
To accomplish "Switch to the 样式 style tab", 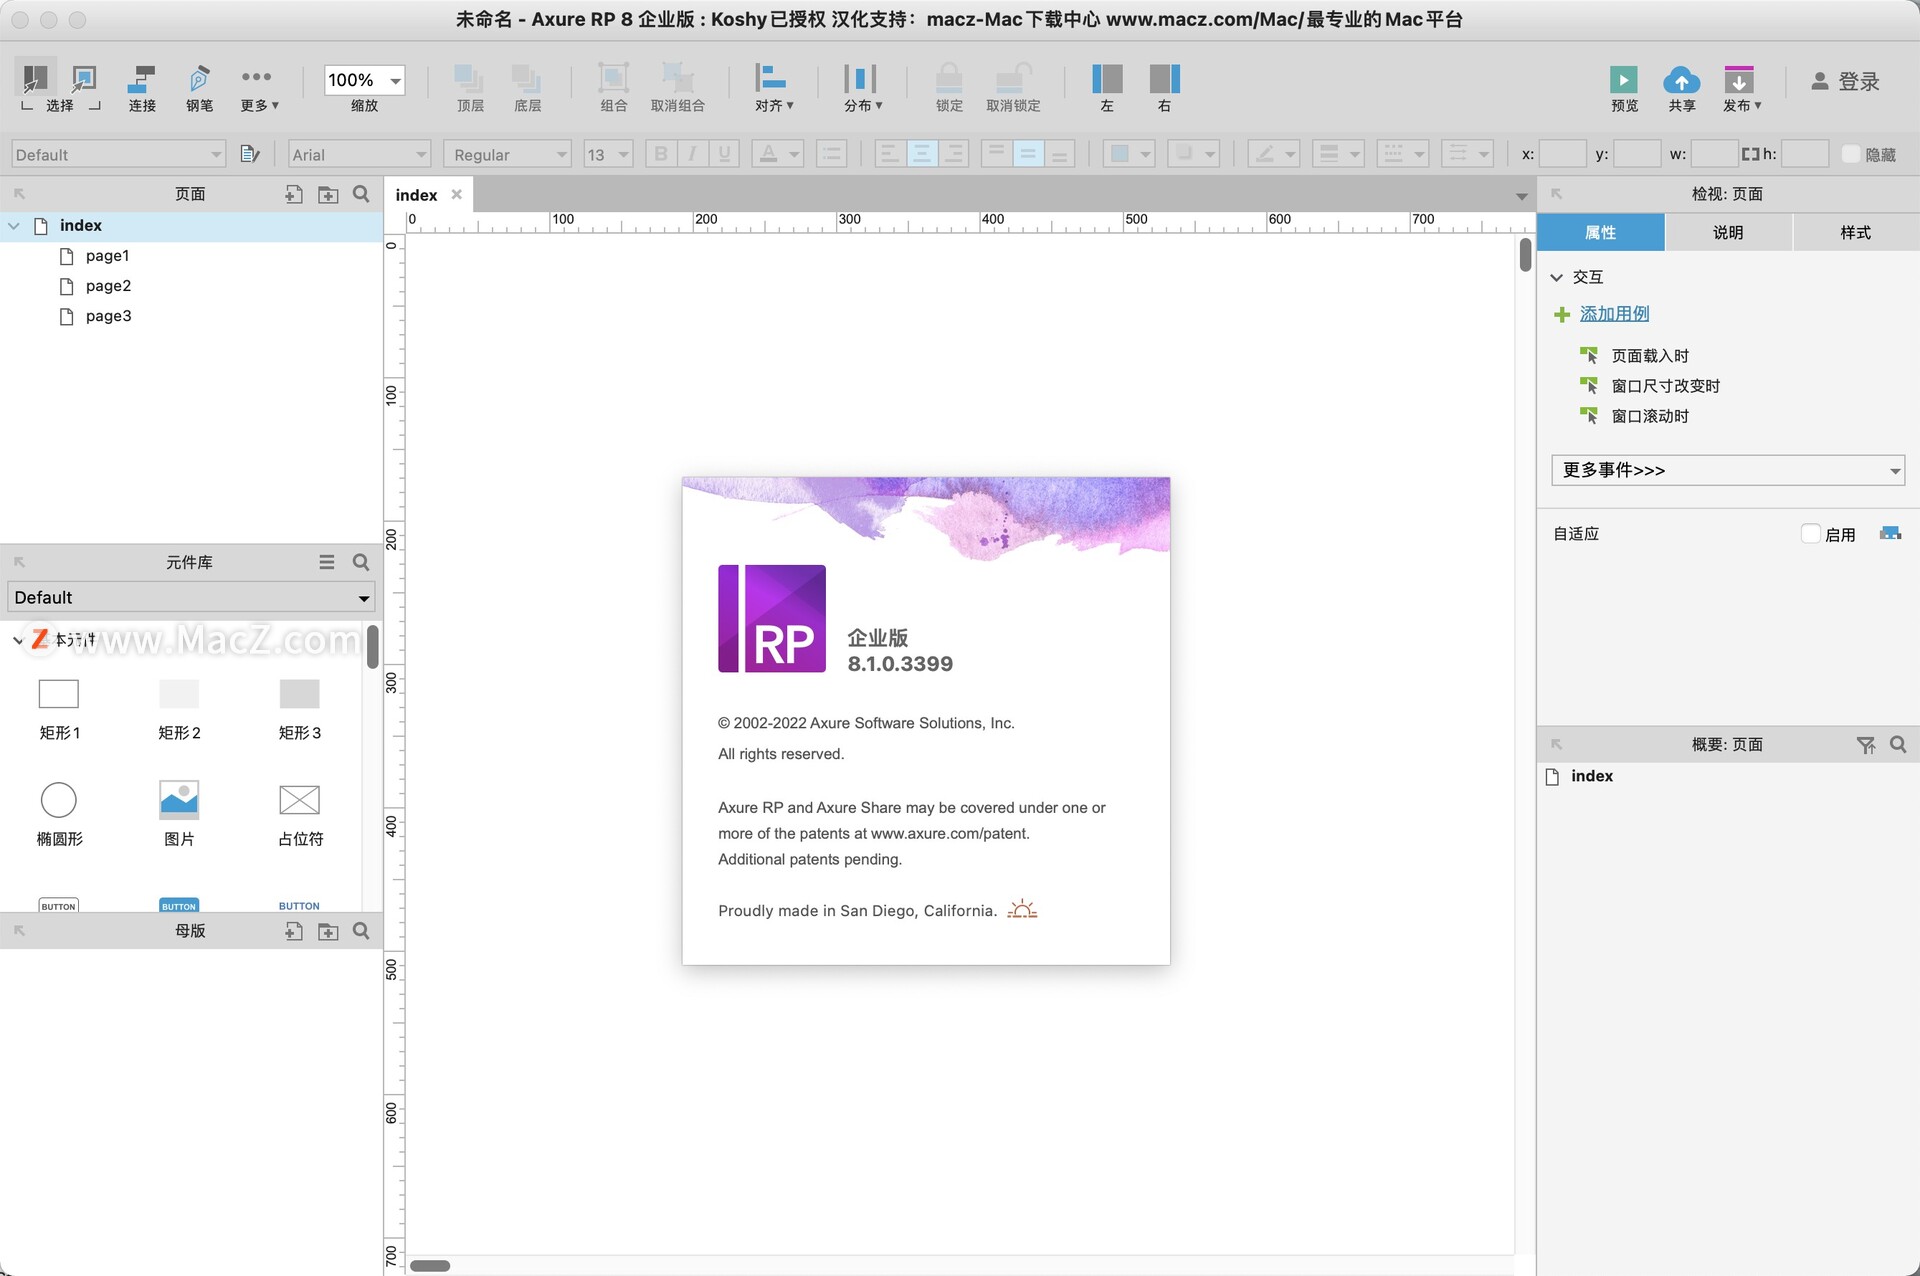I will [1856, 232].
